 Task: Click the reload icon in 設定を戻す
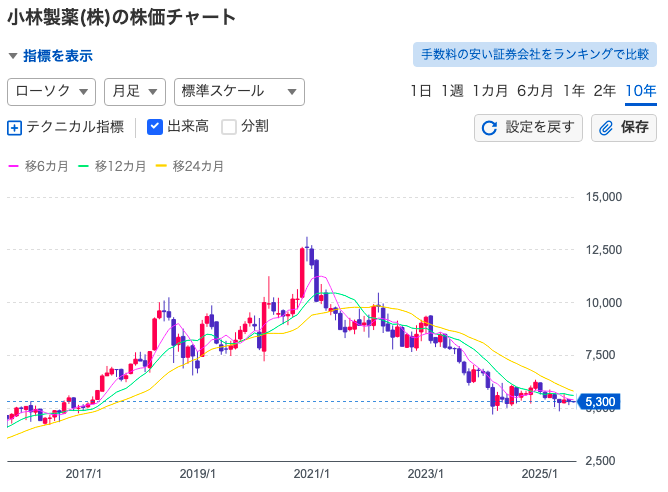(489, 128)
